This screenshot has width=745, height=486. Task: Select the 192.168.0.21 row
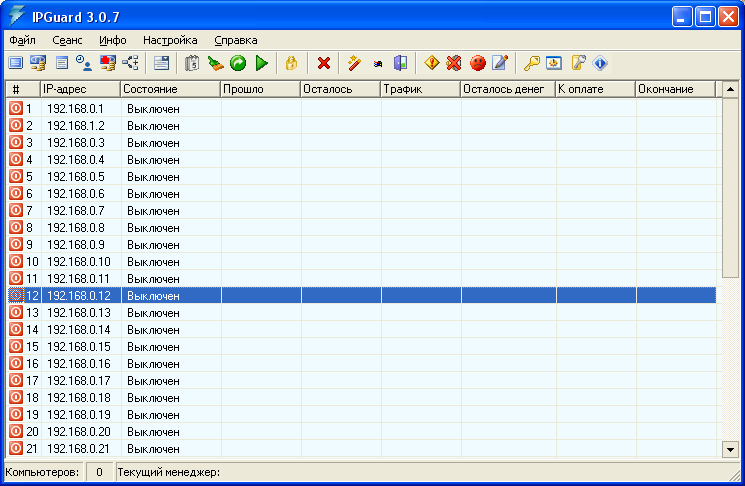pos(361,448)
